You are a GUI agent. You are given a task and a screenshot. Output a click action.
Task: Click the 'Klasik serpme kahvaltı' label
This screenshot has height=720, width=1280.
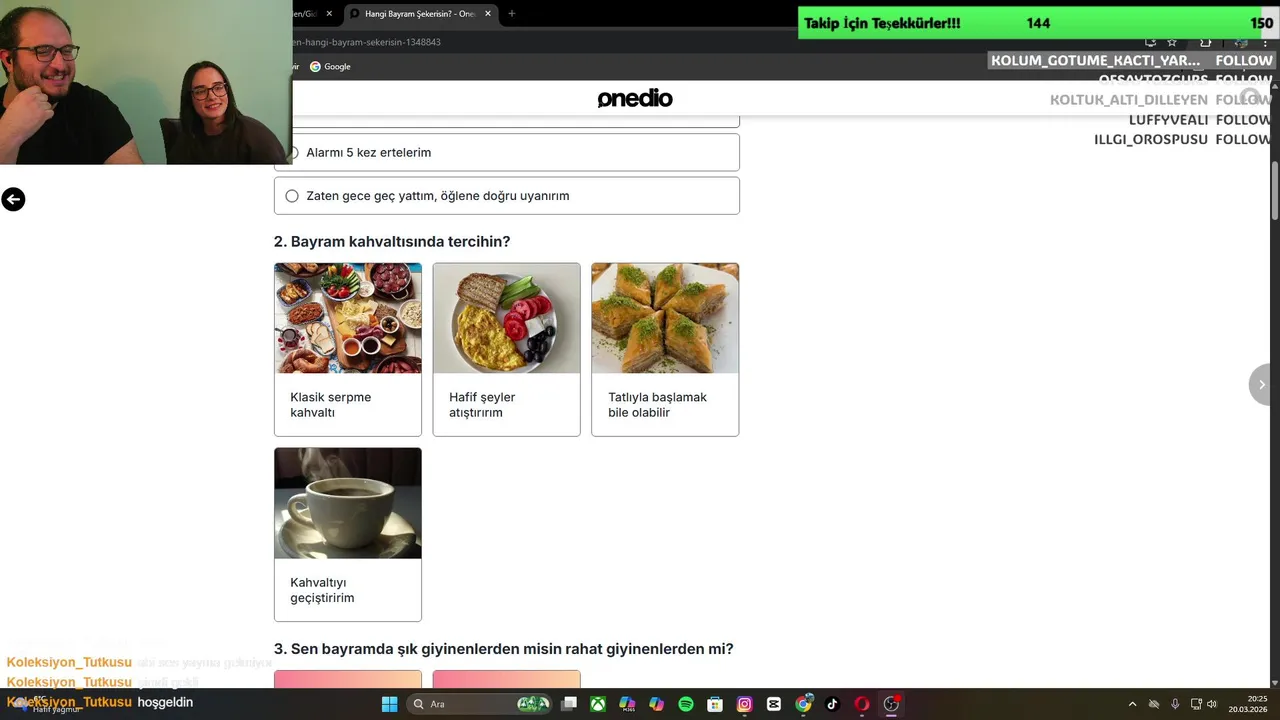pos(331,405)
